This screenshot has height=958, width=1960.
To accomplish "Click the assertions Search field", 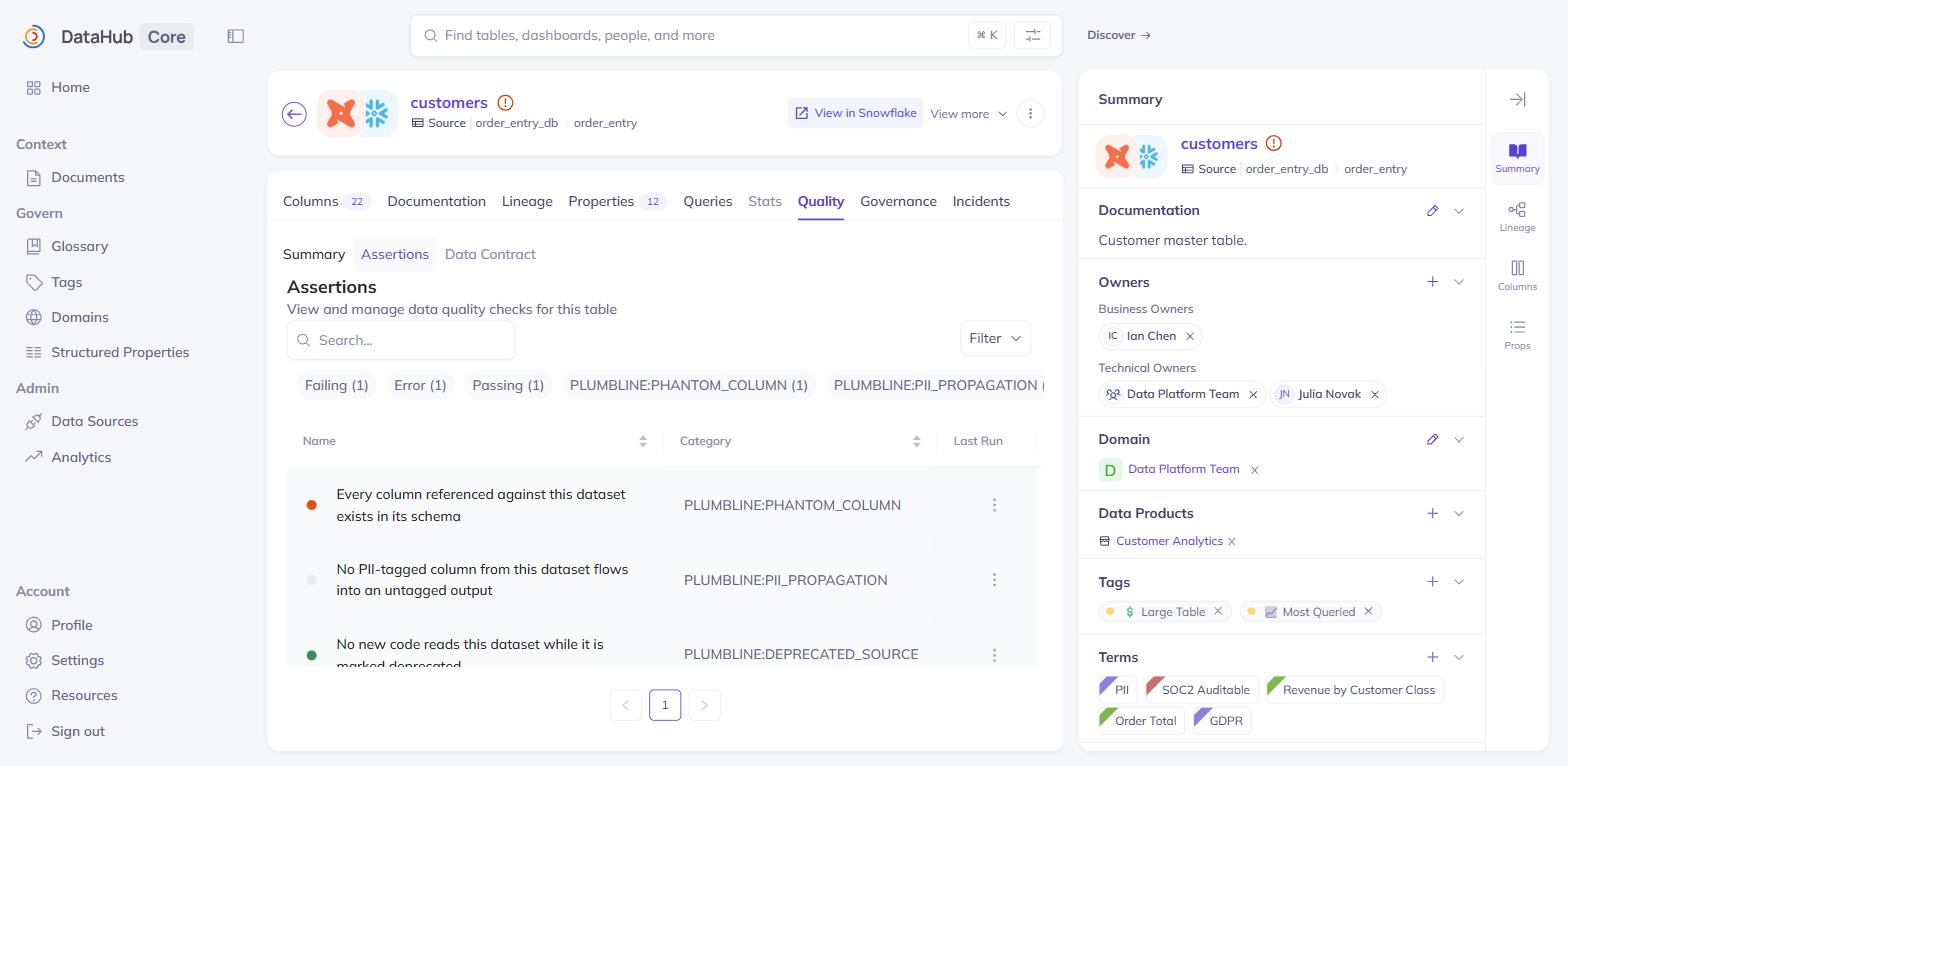I will (x=401, y=341).
